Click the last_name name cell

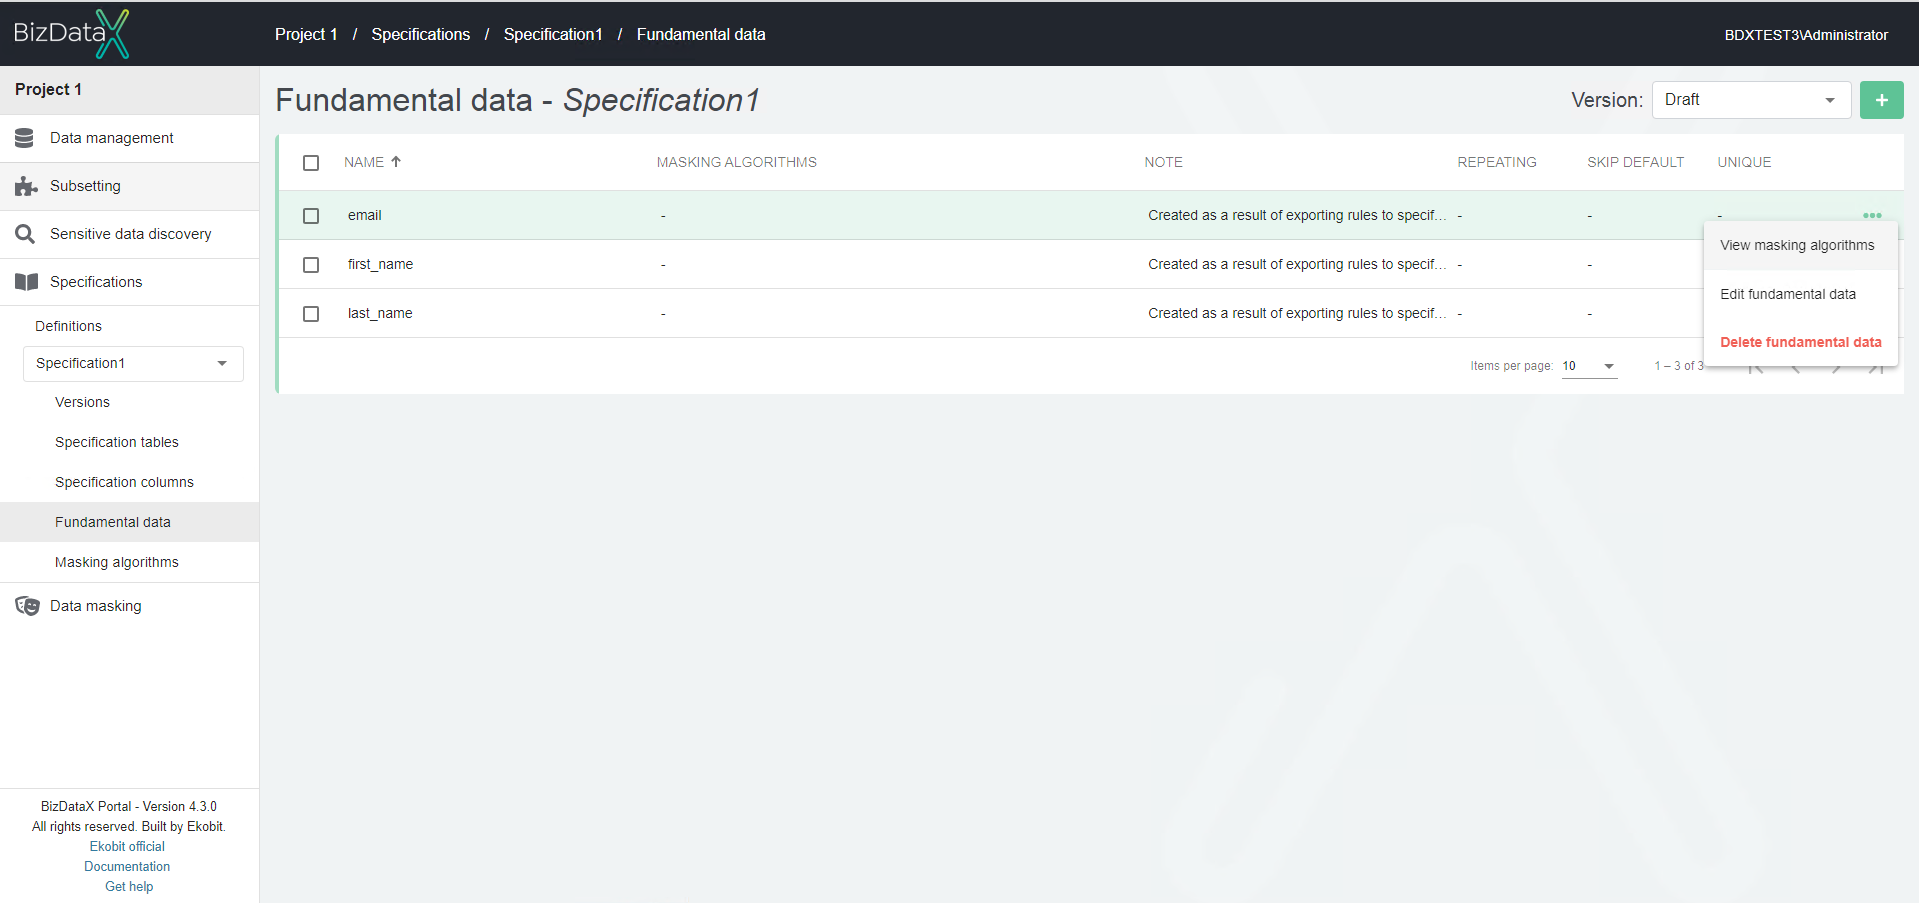click(380, 313)
